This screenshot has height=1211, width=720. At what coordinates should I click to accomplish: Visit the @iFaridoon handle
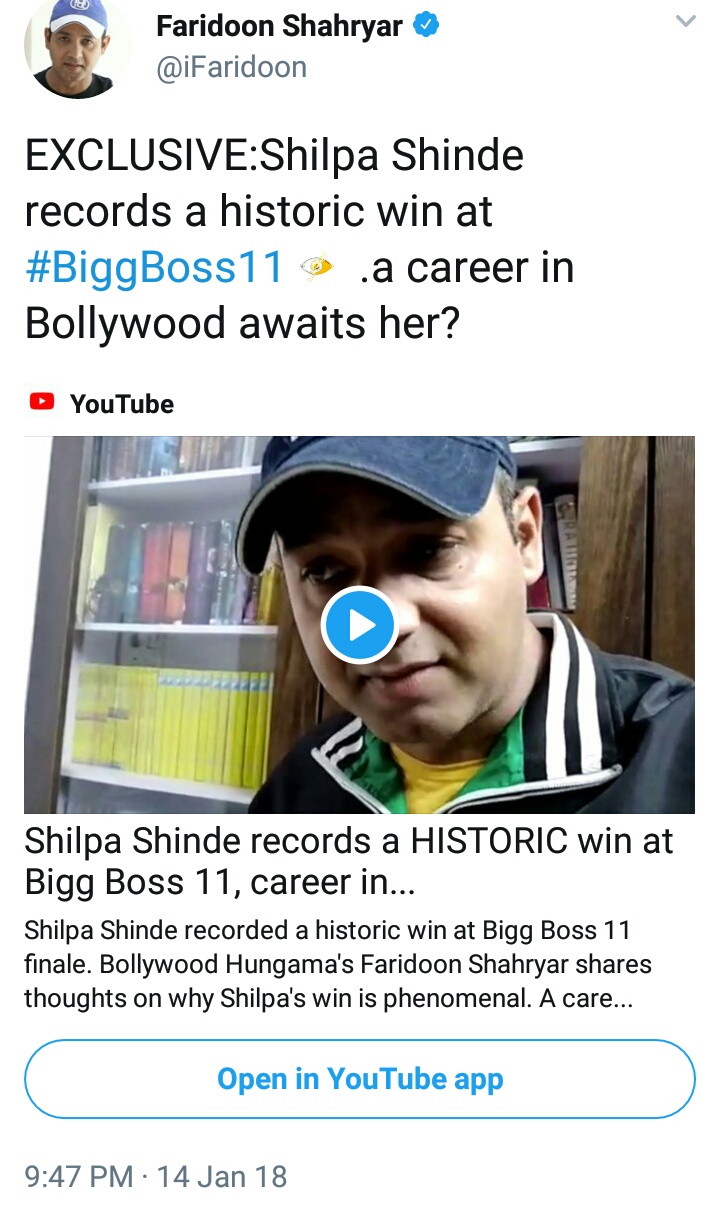(231, 67)
